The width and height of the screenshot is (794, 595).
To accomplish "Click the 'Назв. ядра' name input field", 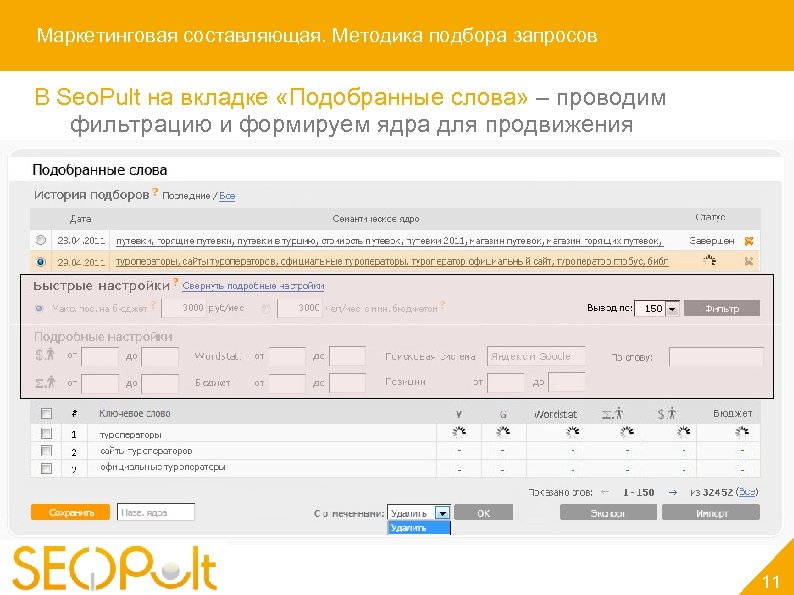I will pyautogui.click(x=156, y=512).
